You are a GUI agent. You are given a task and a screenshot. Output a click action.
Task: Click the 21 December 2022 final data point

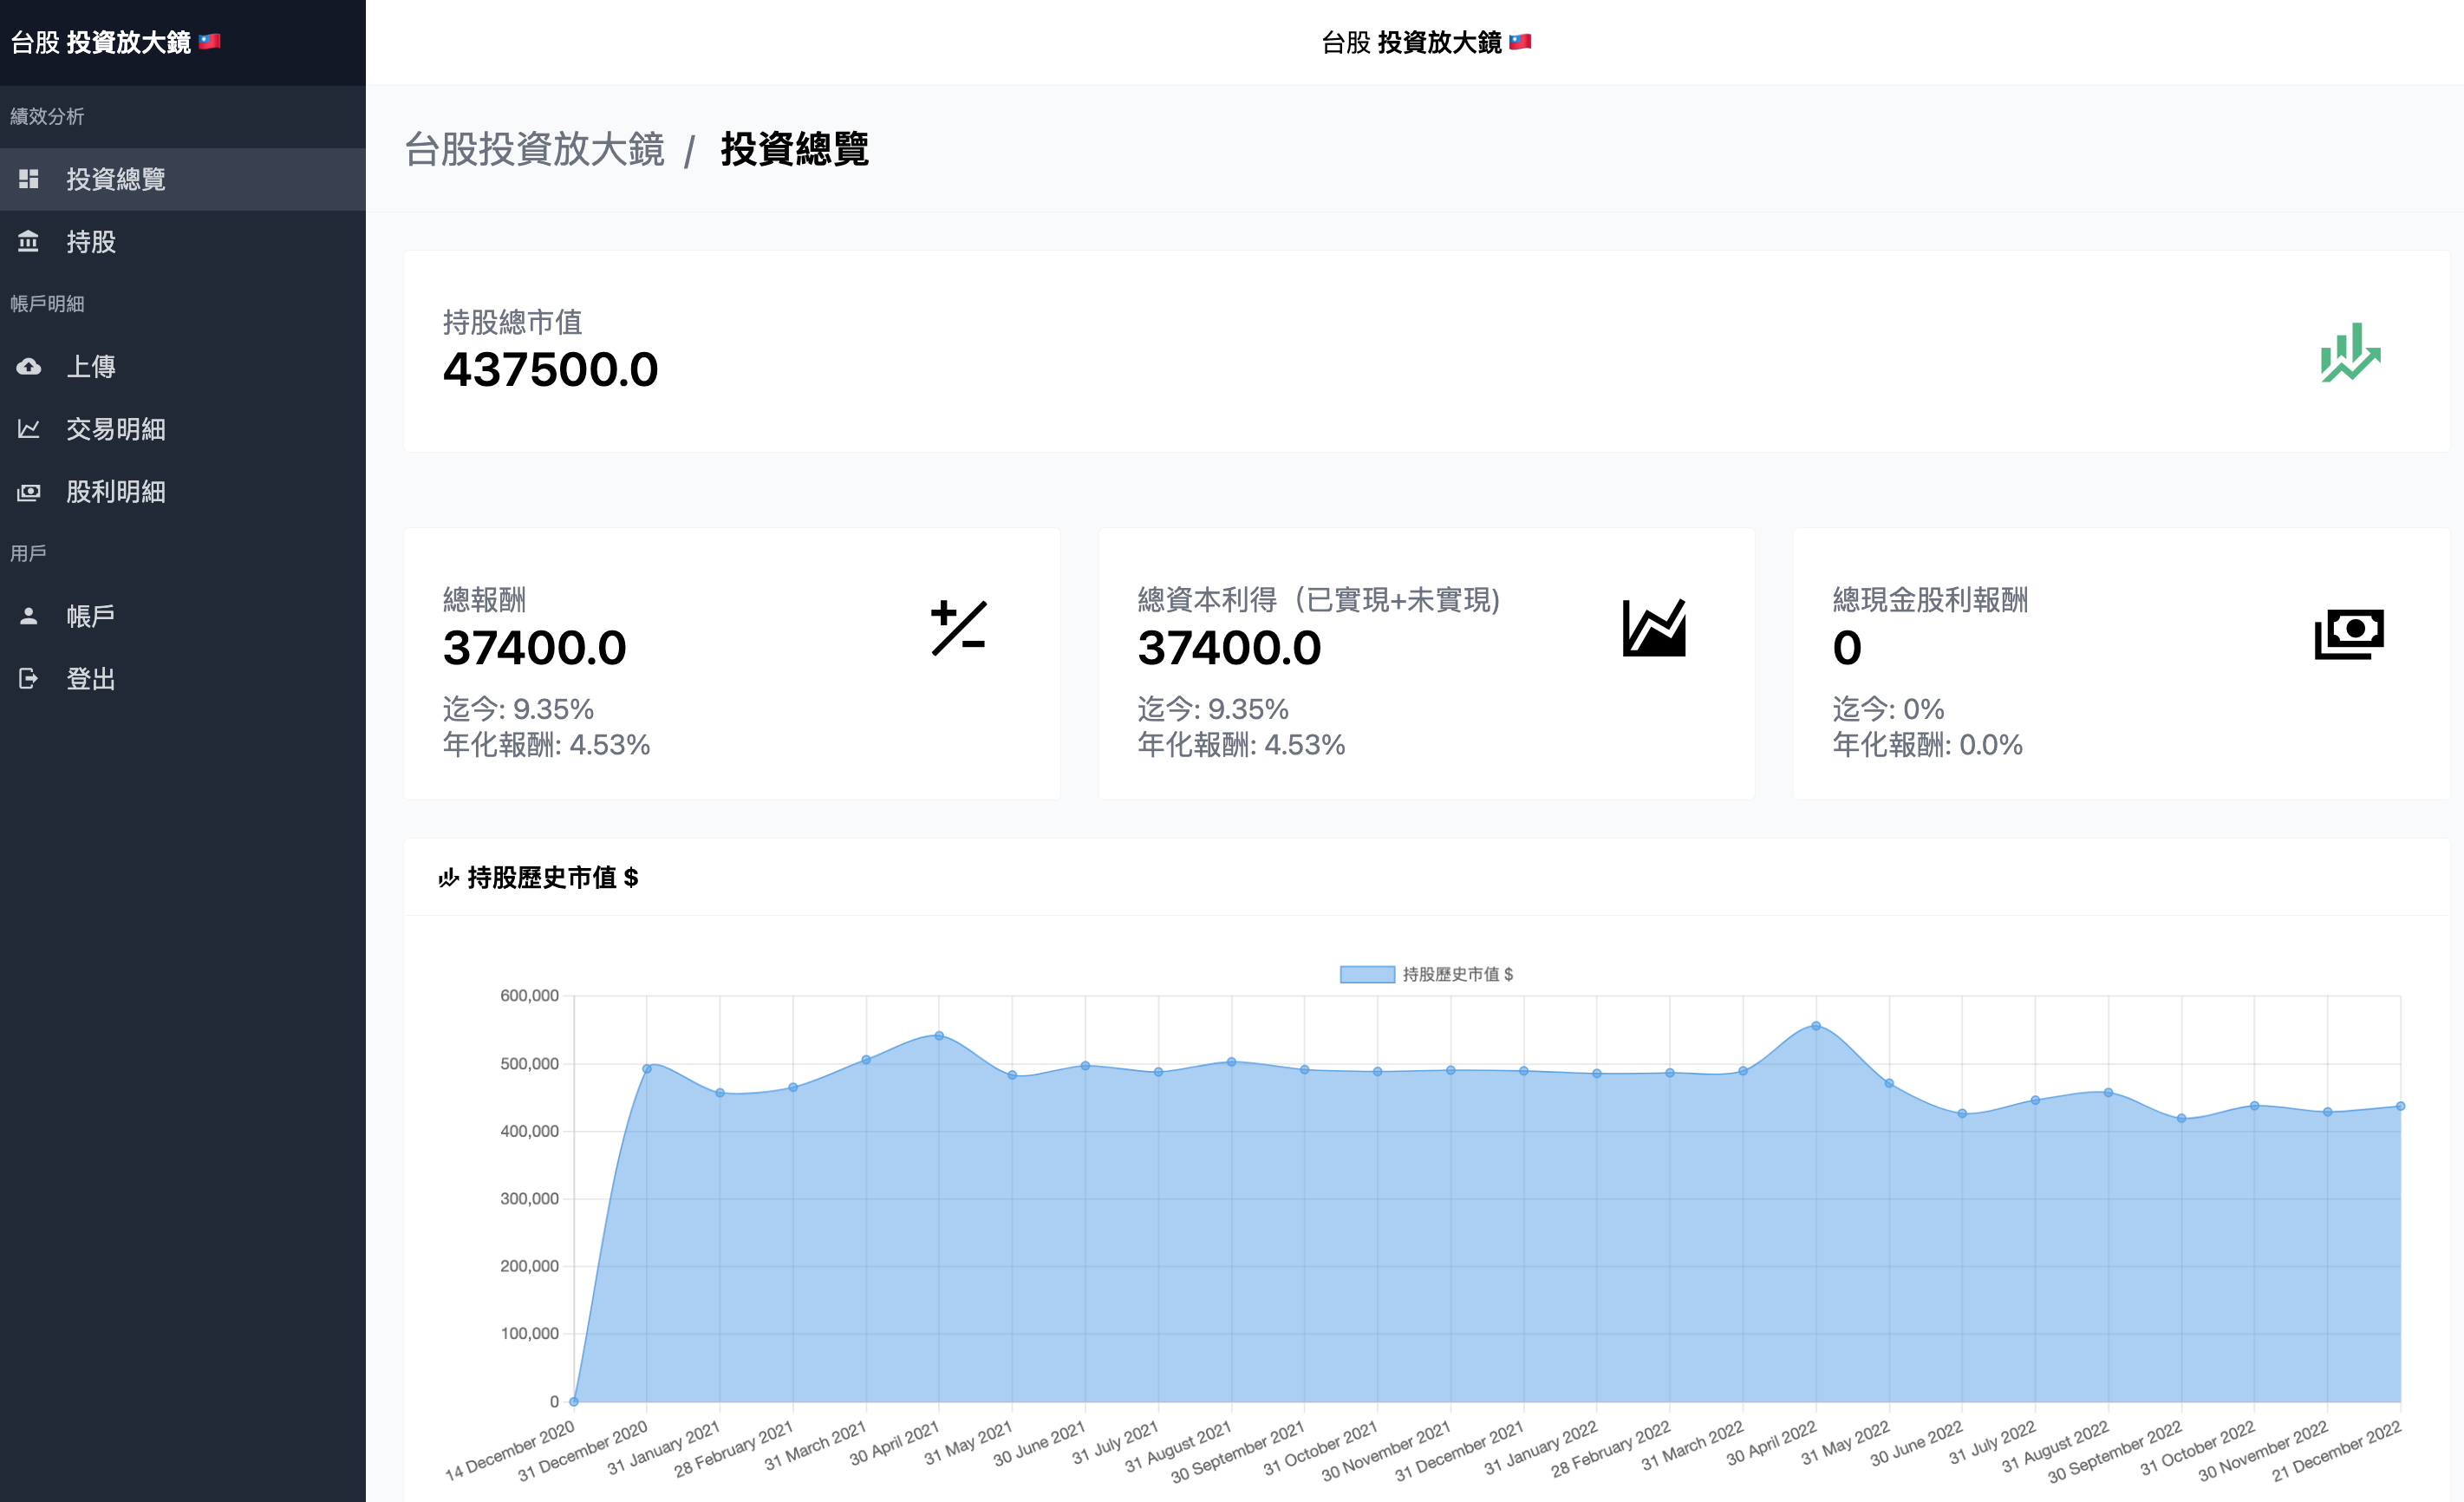tap(2400, 1106)
